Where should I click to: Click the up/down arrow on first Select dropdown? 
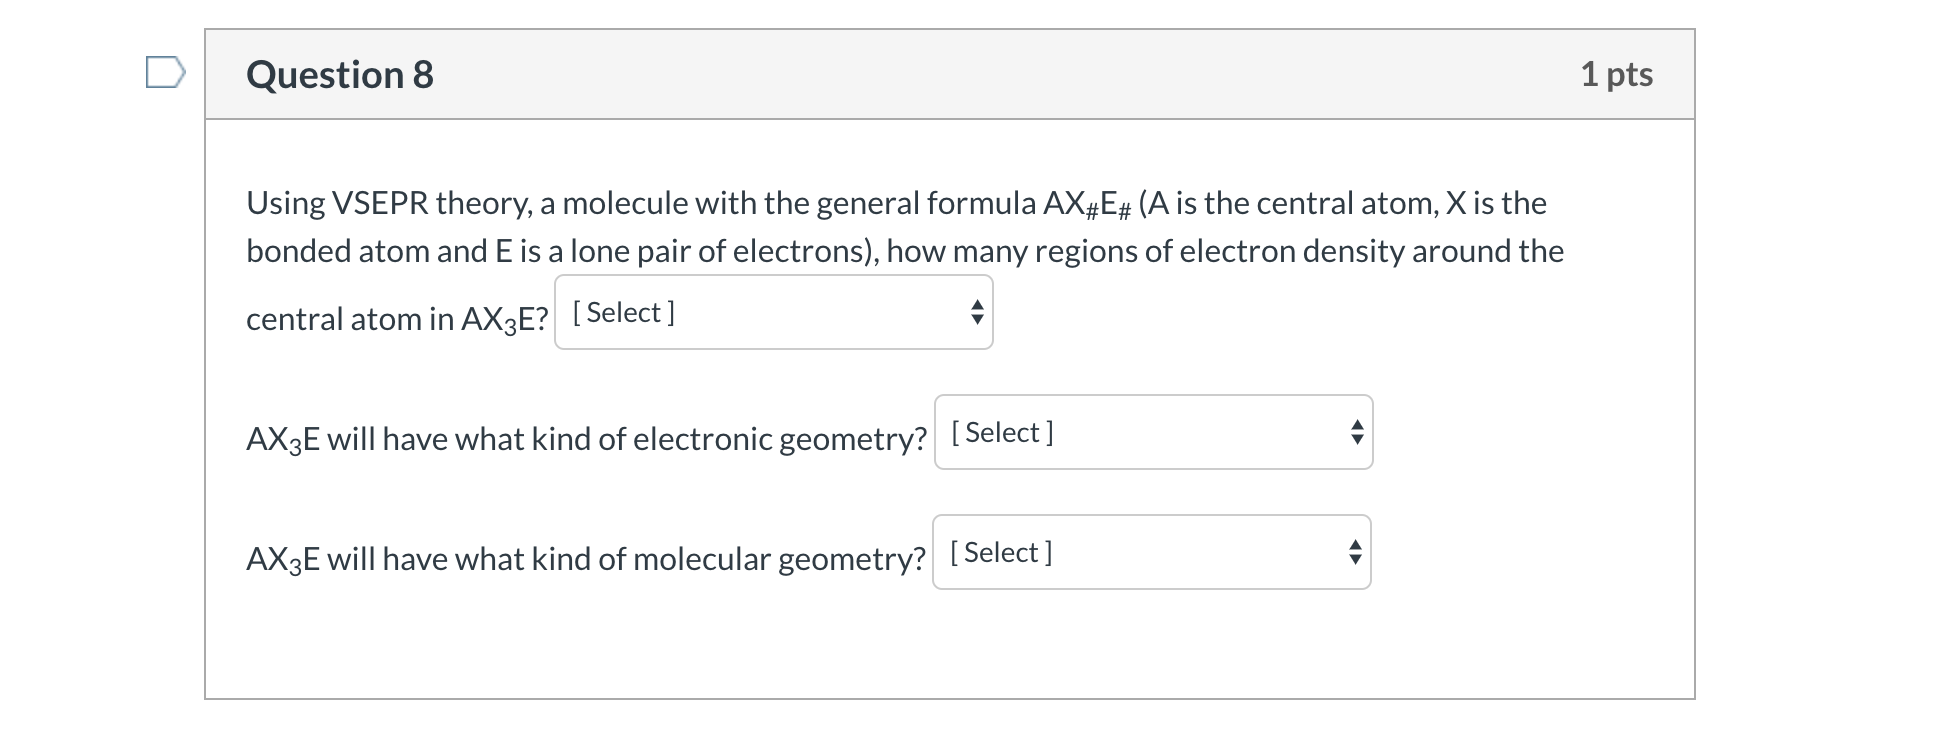[975, 312]
